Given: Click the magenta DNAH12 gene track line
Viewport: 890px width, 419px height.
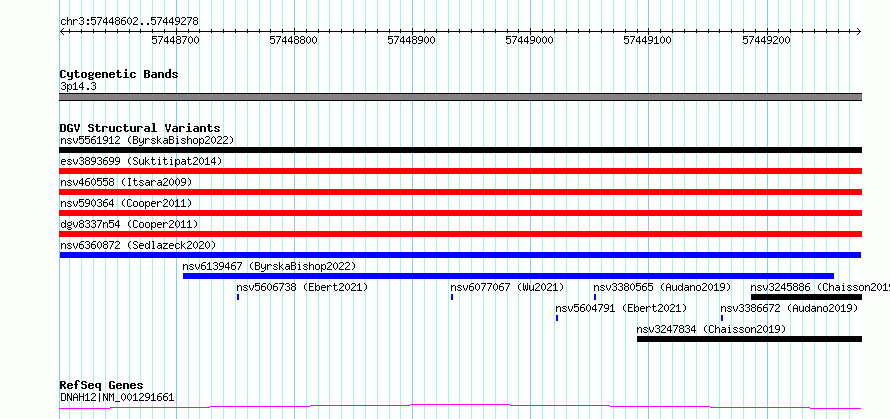Looking at the screenshot, I should pos(460,407).
